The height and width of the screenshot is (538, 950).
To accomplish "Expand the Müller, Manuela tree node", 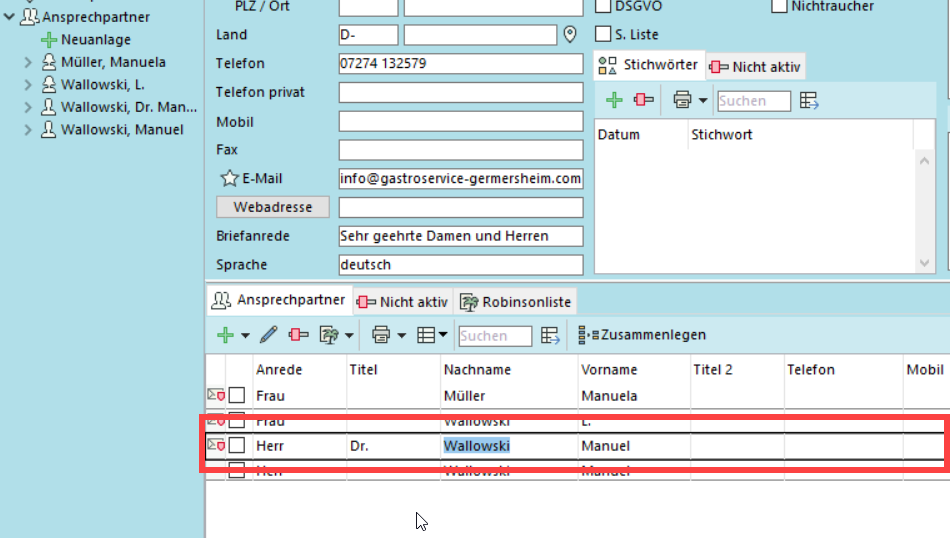I will [28, 62].
